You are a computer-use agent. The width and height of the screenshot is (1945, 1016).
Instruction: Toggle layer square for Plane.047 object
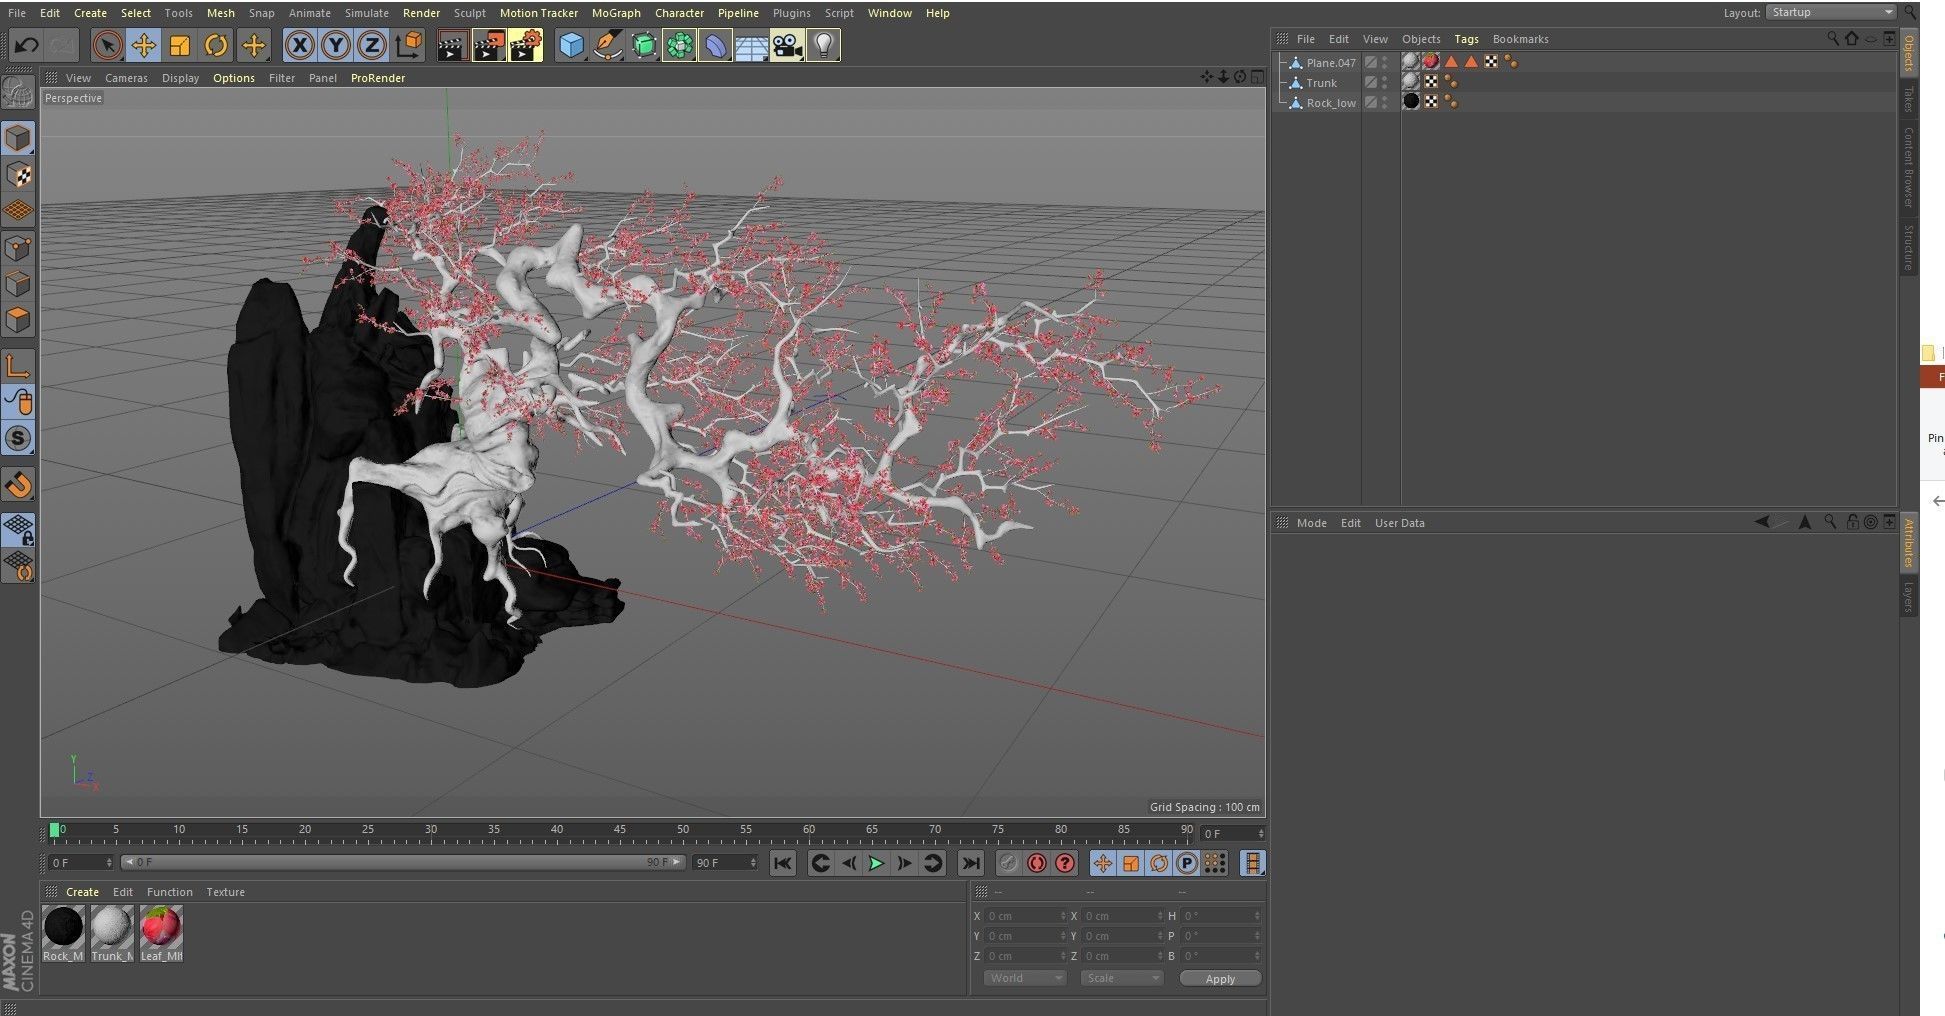[x=1371, y=62]
